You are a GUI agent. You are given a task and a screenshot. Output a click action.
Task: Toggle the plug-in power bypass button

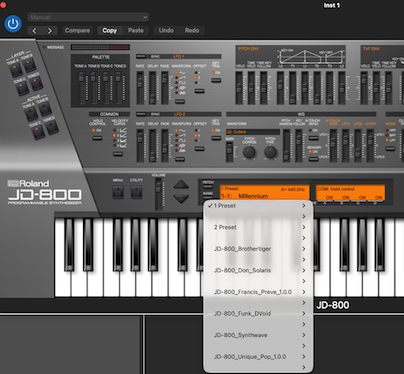click(x=13, y=24)
